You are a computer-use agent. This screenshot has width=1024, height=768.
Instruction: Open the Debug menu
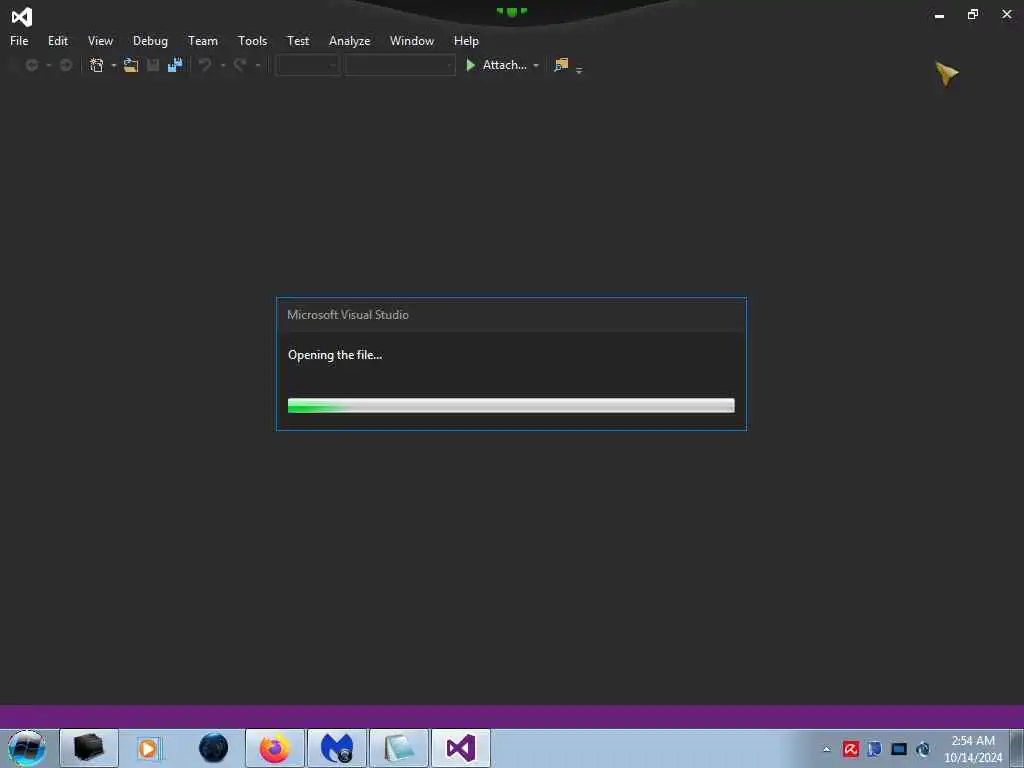(x=150, y=40)
